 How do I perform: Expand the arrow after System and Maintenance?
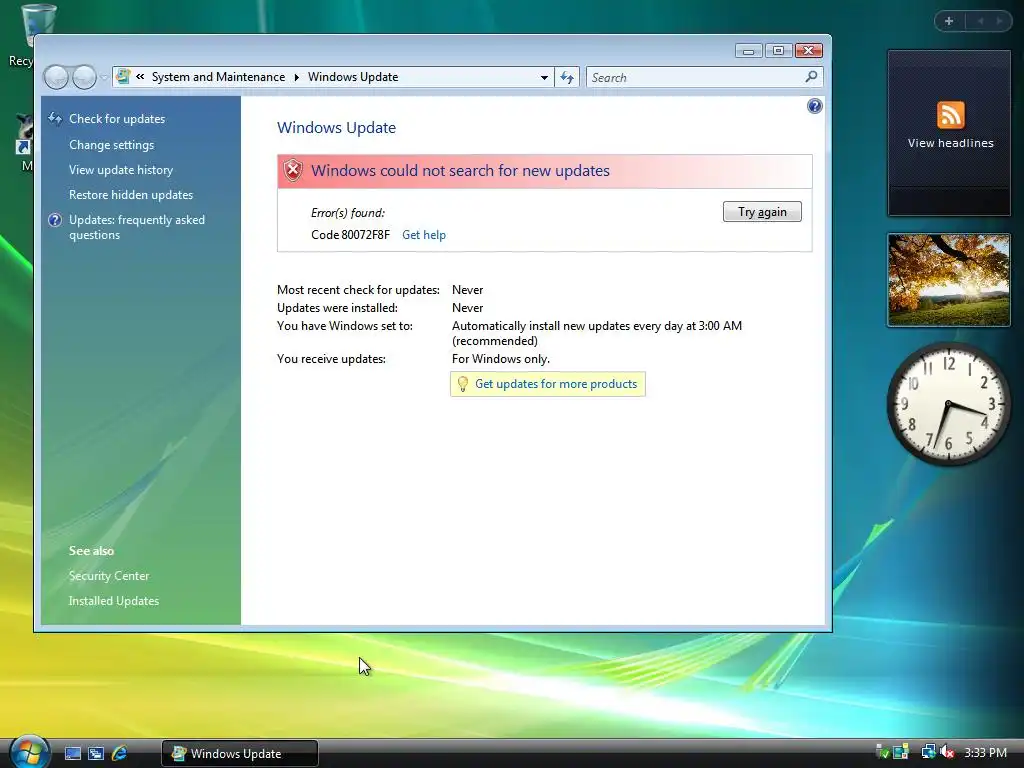click(x=296, y=77)
